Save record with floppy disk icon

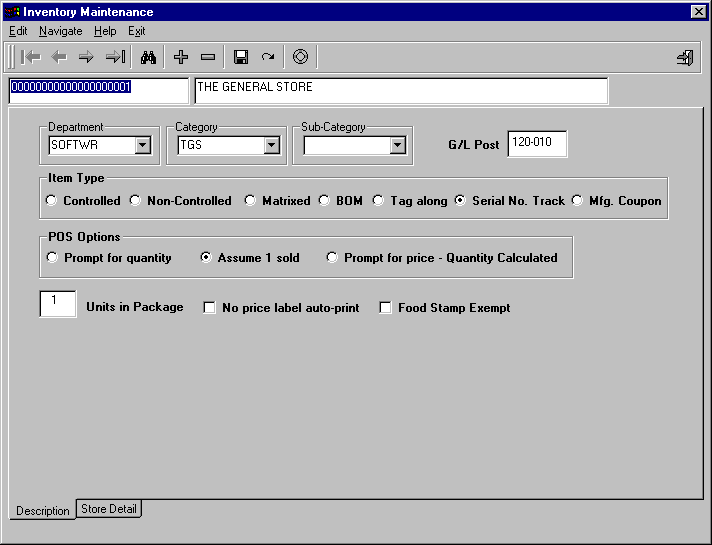[241, 57]
